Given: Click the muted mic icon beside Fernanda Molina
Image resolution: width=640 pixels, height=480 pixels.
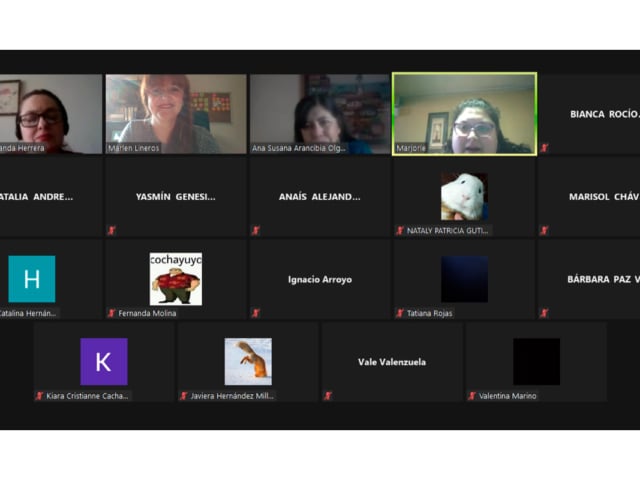Looking at the screenshot, I should 111,313.
